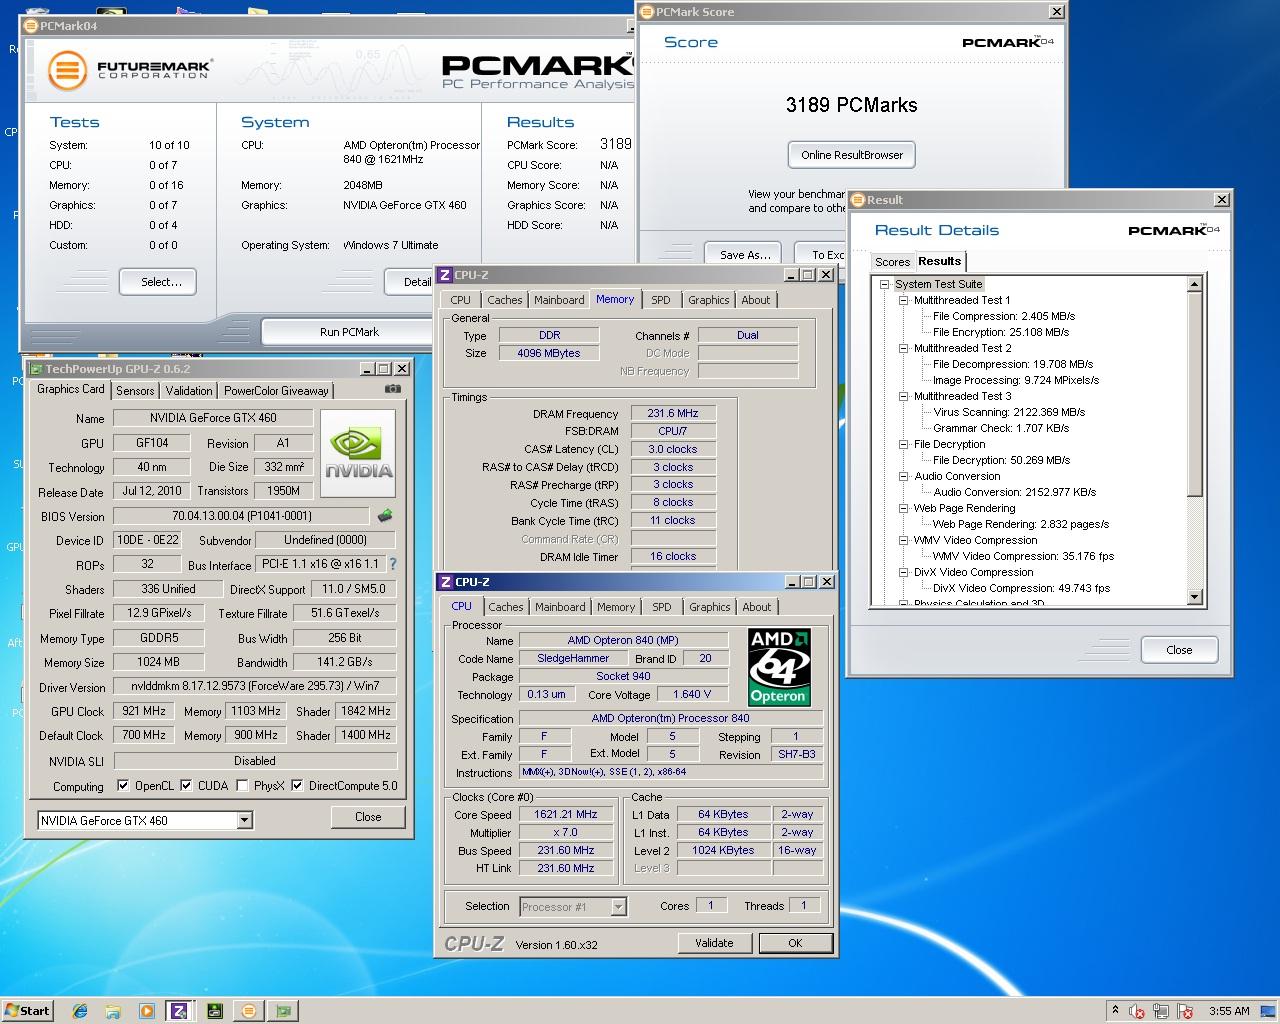The image size is (1280, 1024).
Task: Click the show desktop icon beside the clock
Action: 1270,1010
